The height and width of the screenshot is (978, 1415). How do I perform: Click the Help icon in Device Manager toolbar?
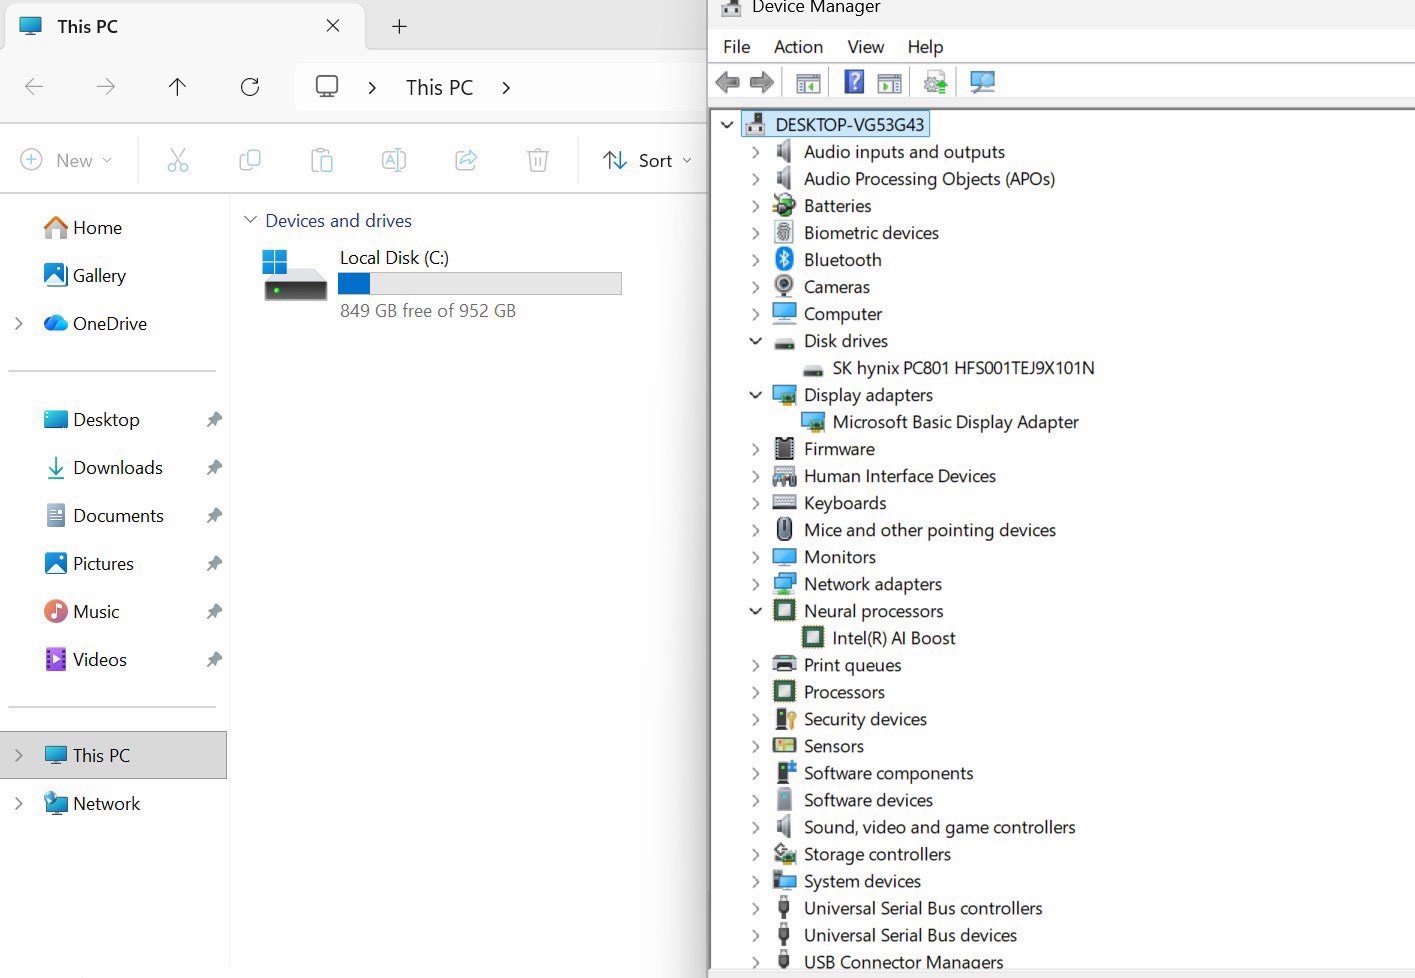[854, 82]
